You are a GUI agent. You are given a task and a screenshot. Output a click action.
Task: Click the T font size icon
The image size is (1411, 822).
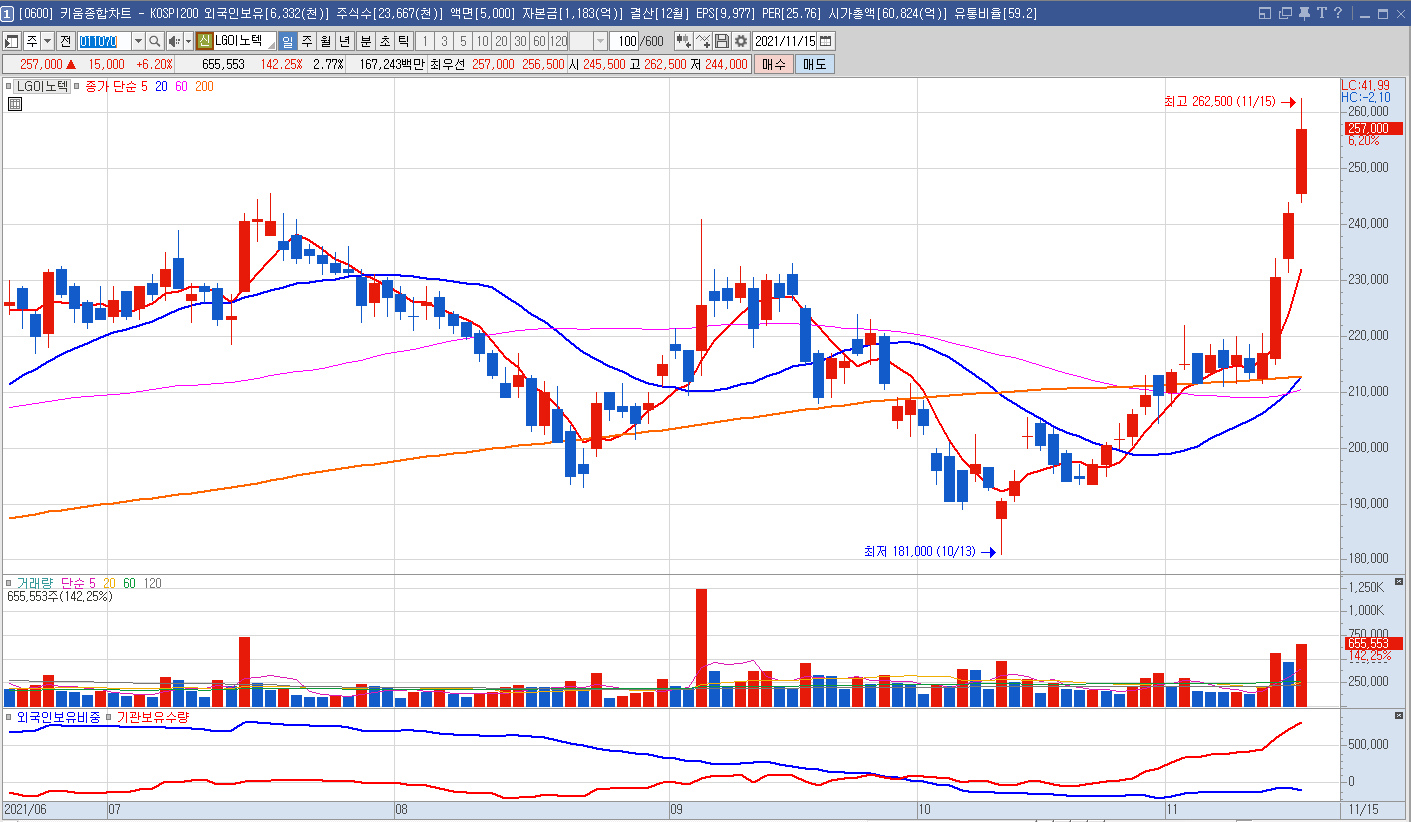[1322, 13]
